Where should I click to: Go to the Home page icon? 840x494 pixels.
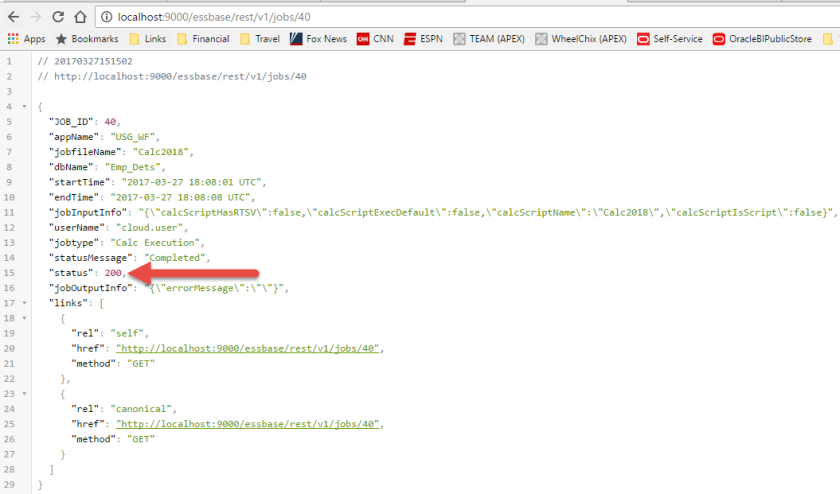pyautogui.click(x=80, y=17)
